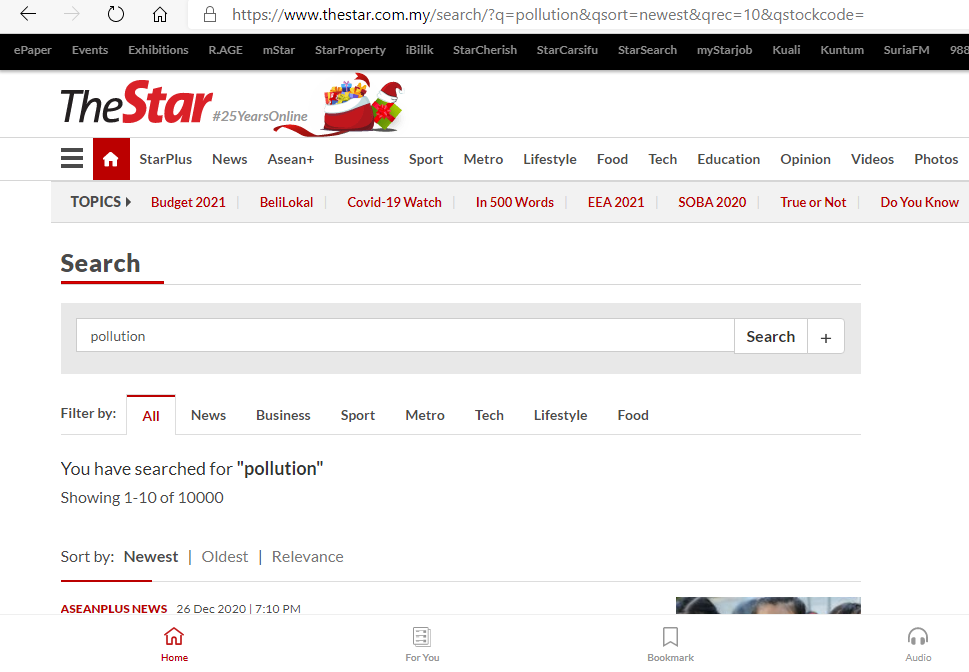The width and height of the screenshot is (969, 672).
Task: Open Education in the main navigation
Action: 729,159
